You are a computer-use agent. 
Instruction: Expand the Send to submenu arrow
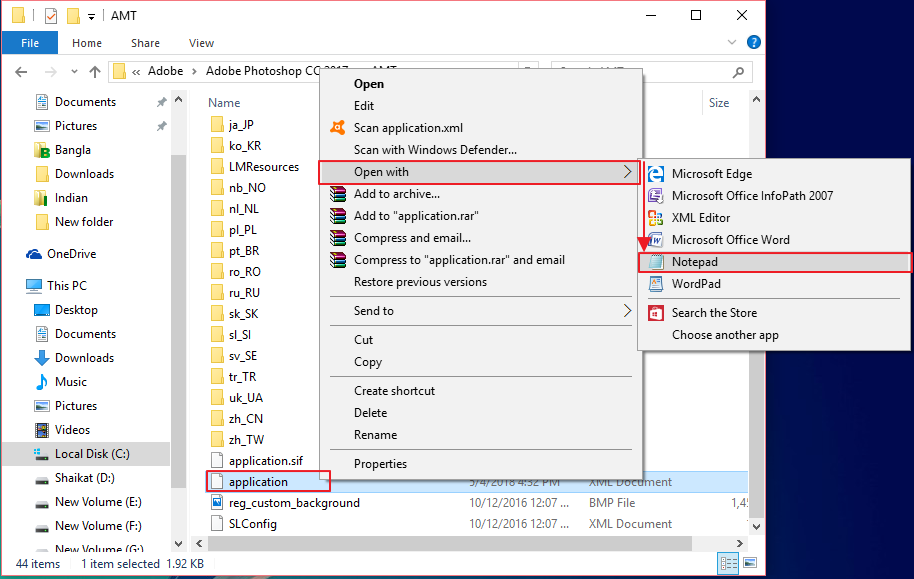627,311
